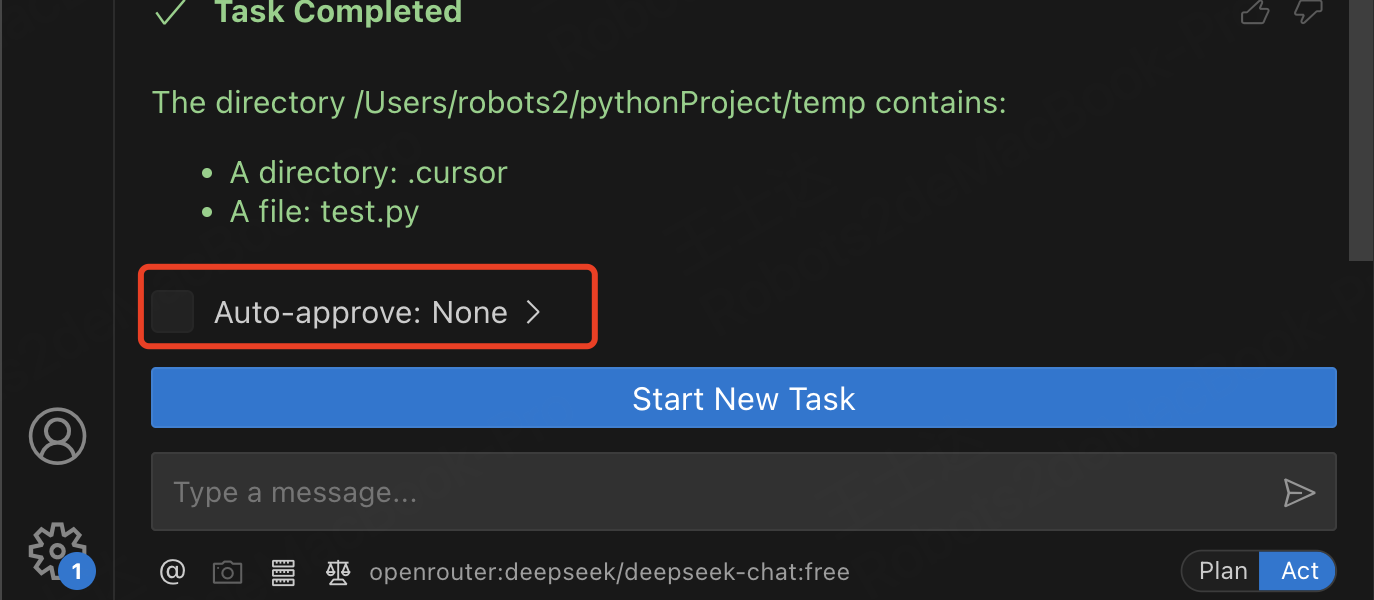The image size is (1374, 600).
Task: Open the MCP servers icon
Action: 284,572
